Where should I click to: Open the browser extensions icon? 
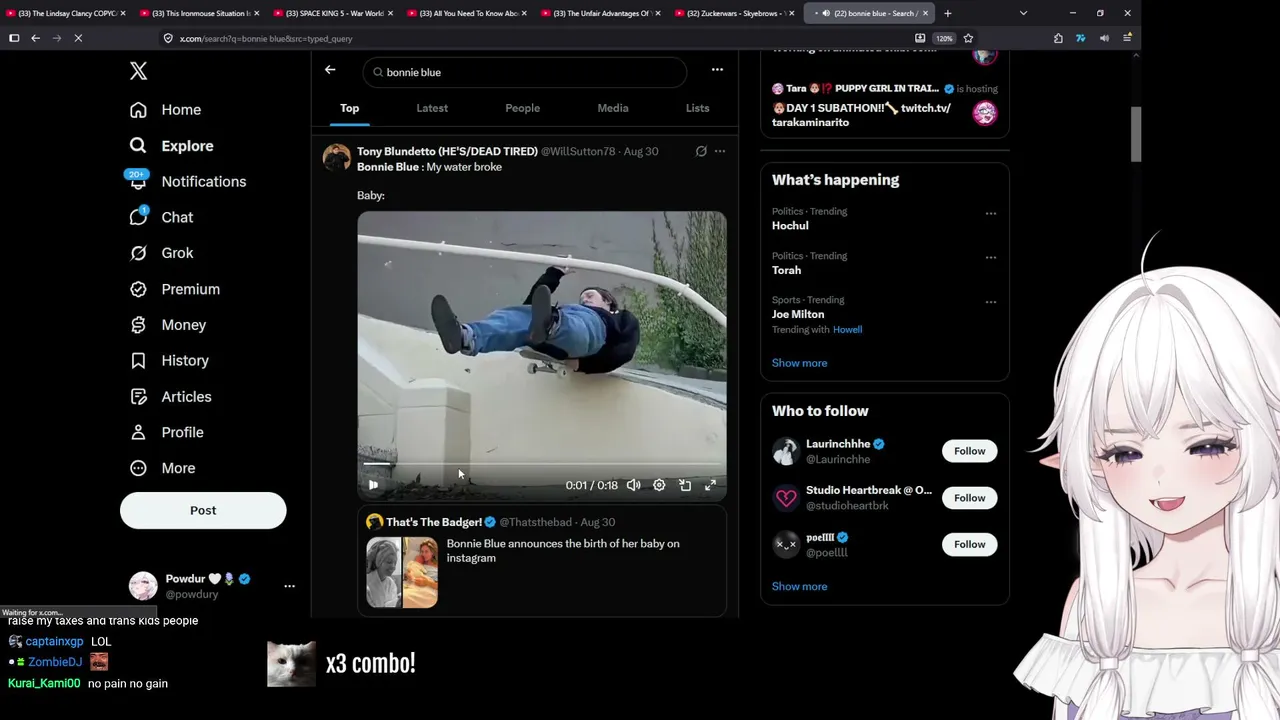[x=1058, y=38]
